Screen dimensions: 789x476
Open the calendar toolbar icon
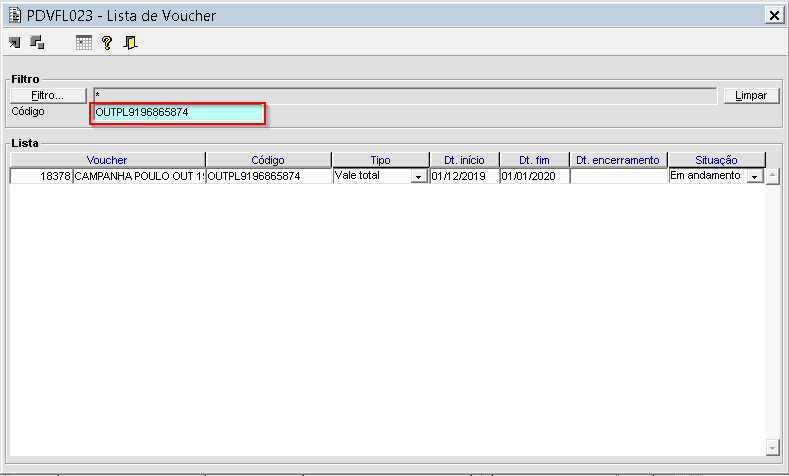tap(84, 43)
